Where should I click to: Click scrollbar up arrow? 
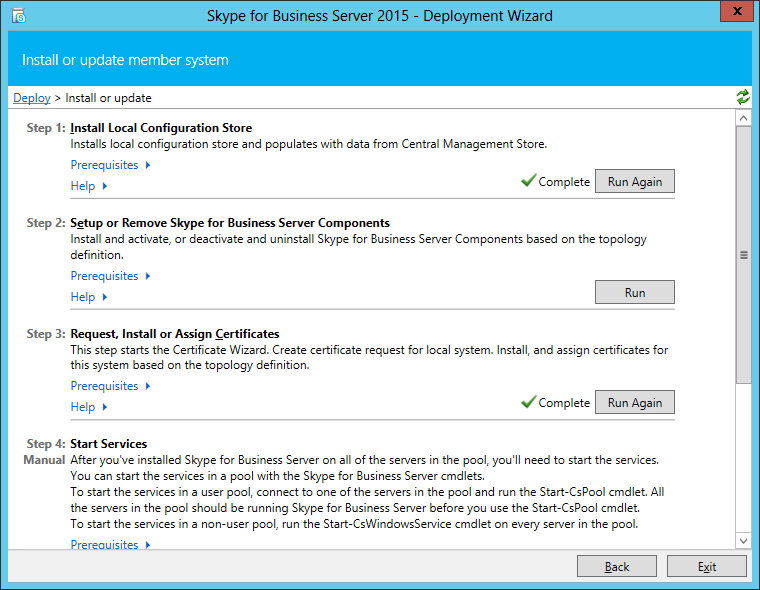point(743,118)
